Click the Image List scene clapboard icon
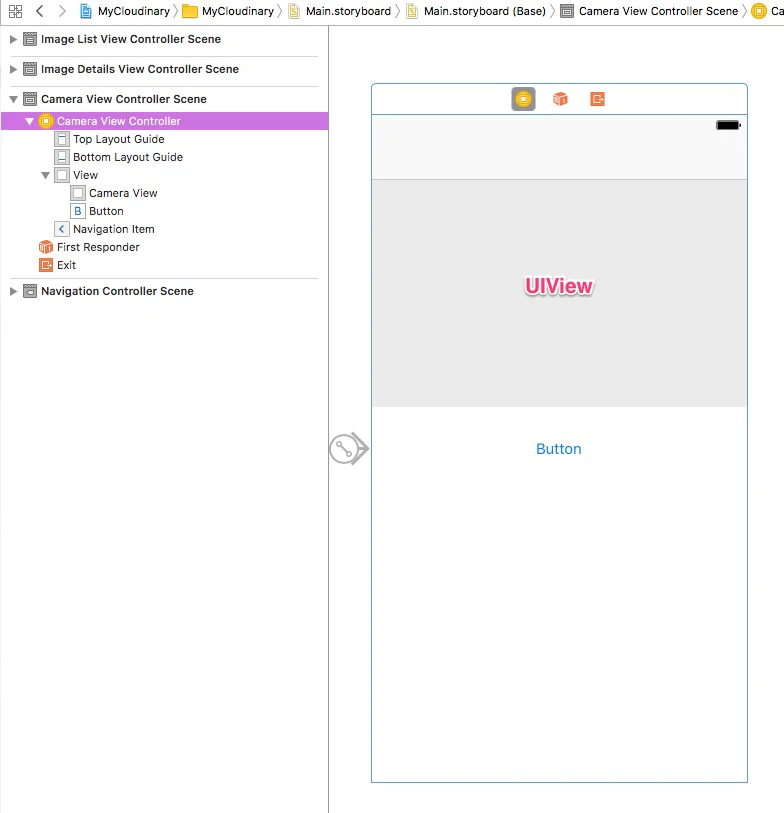 point(30,39)
